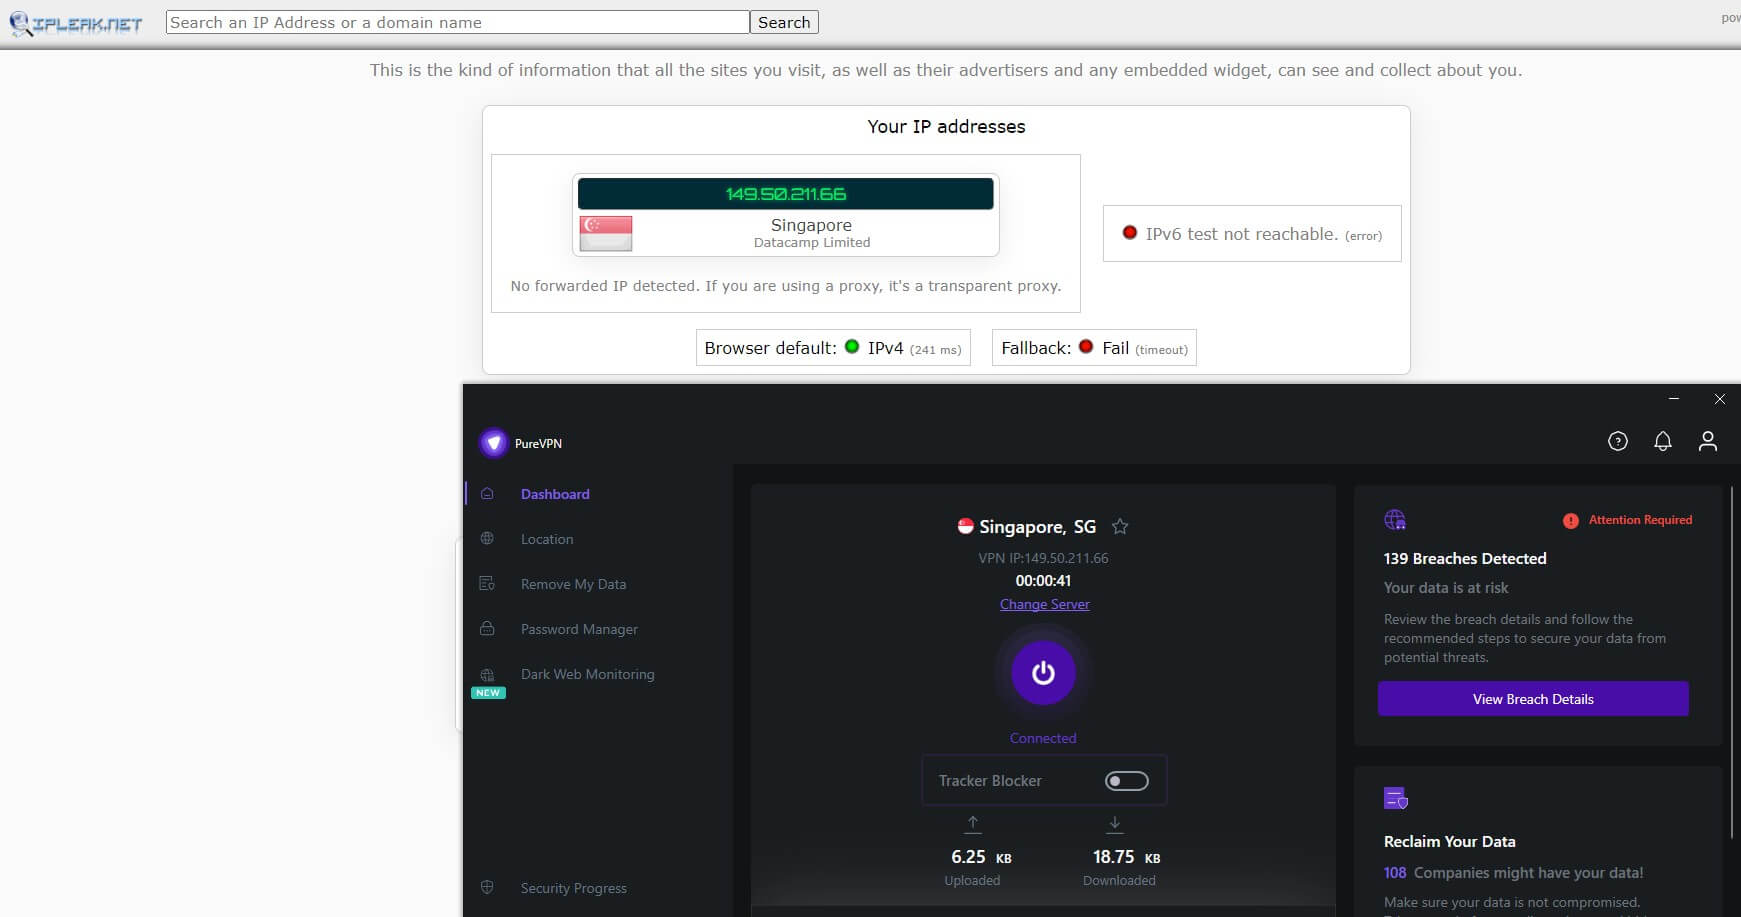Screen dimensions: 1741x917
Task: Click the 149.50.211.66 IP address box
Action: (x=785, y=194)
